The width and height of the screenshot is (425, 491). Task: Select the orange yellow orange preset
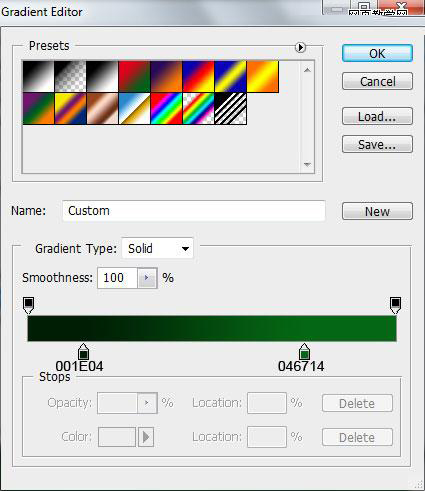(x=263, y=76)
